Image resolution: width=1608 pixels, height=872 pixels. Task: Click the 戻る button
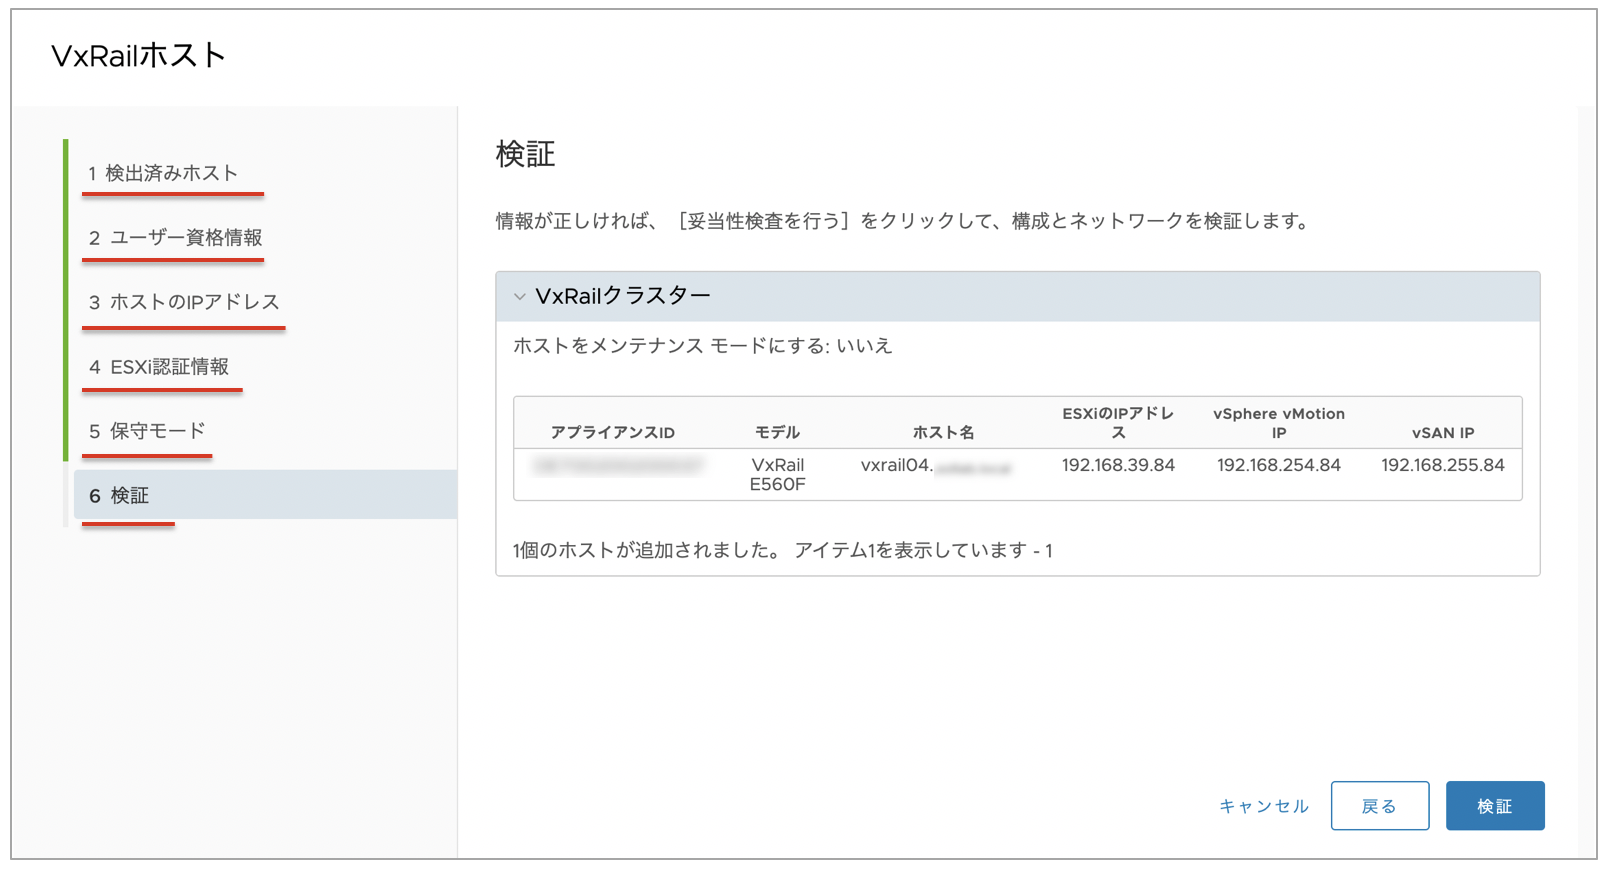pos(1379,806)
